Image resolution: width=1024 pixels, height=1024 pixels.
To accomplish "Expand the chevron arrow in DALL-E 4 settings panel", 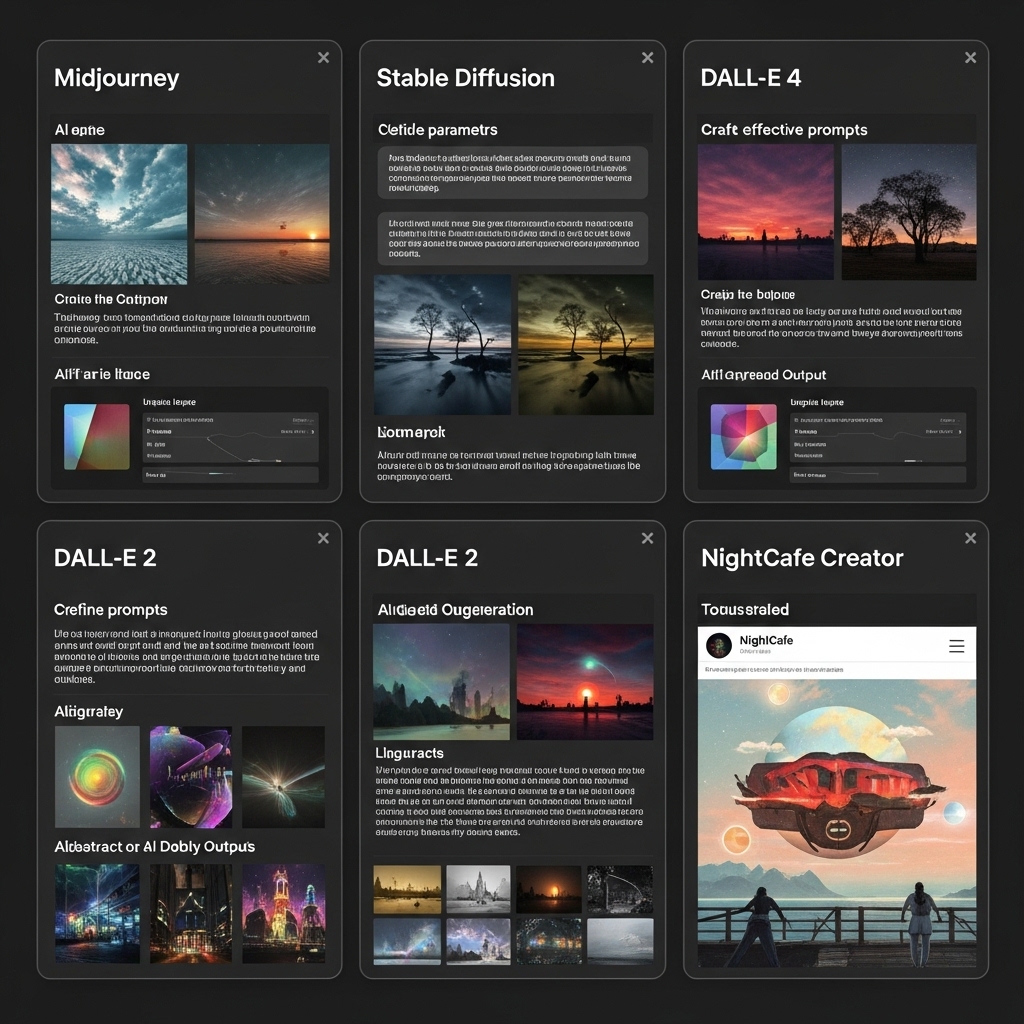I will [960, 432].
